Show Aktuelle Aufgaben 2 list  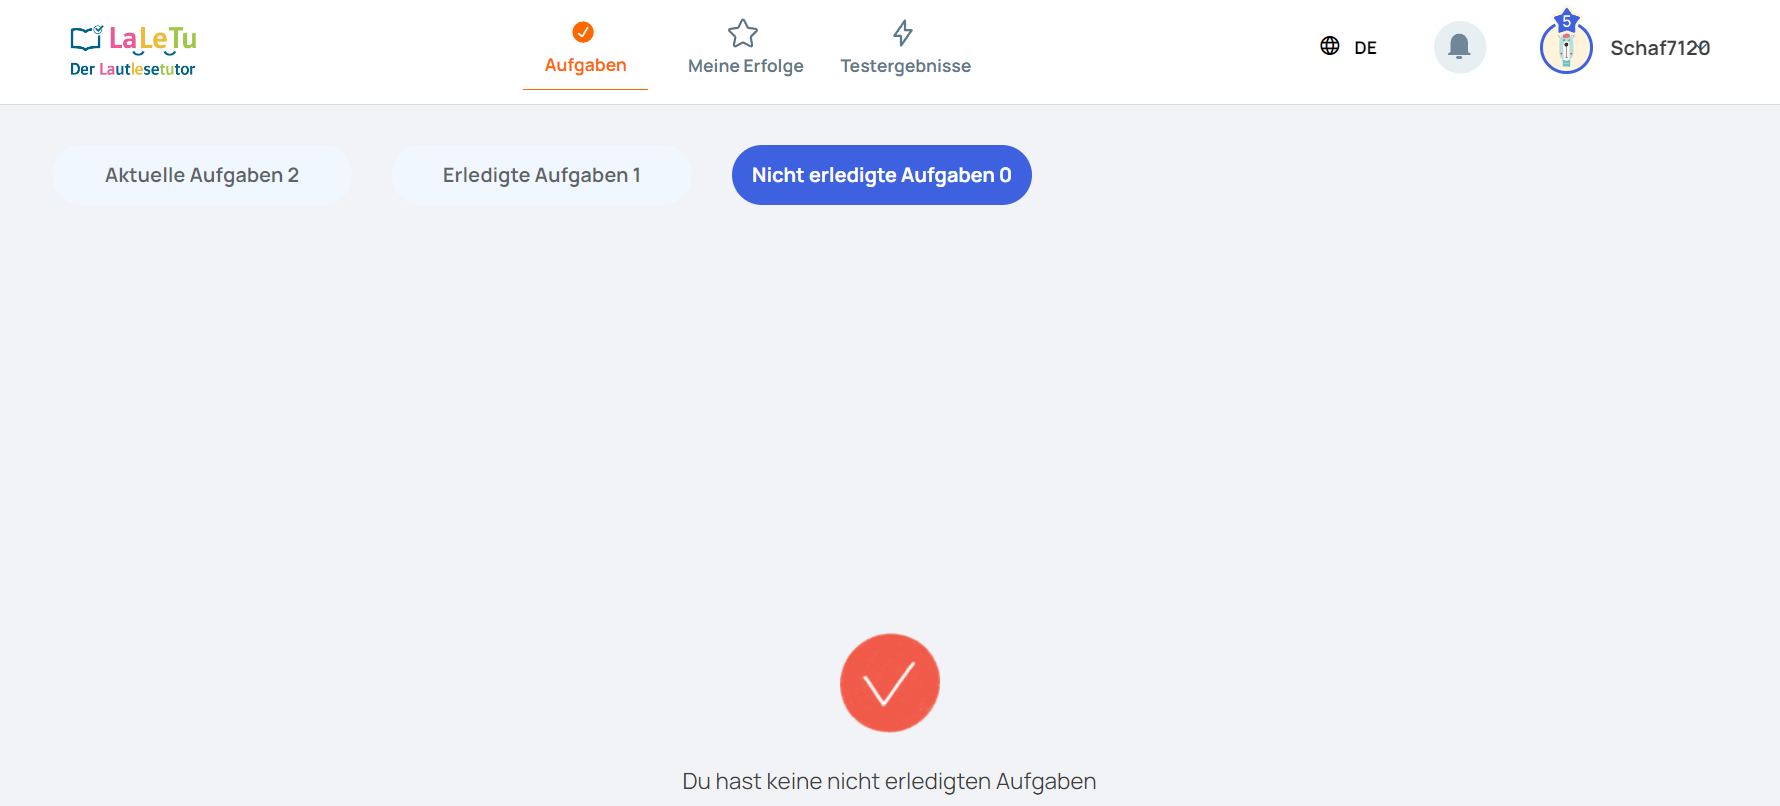coord(202,175)
